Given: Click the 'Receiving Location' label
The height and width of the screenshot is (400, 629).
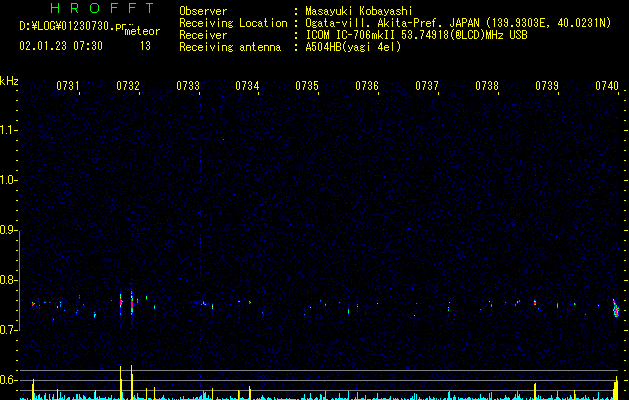Looking at the screenshot, I should (233, 23).
